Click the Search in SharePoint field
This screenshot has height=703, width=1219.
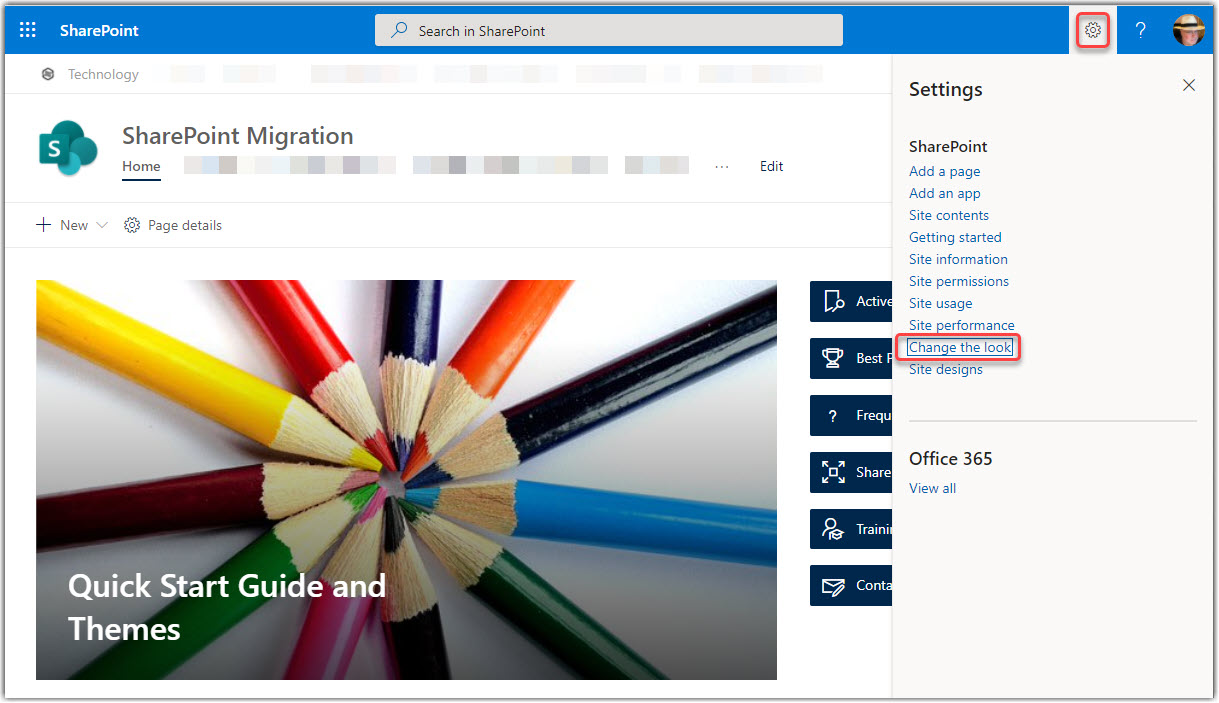(609, 30)
